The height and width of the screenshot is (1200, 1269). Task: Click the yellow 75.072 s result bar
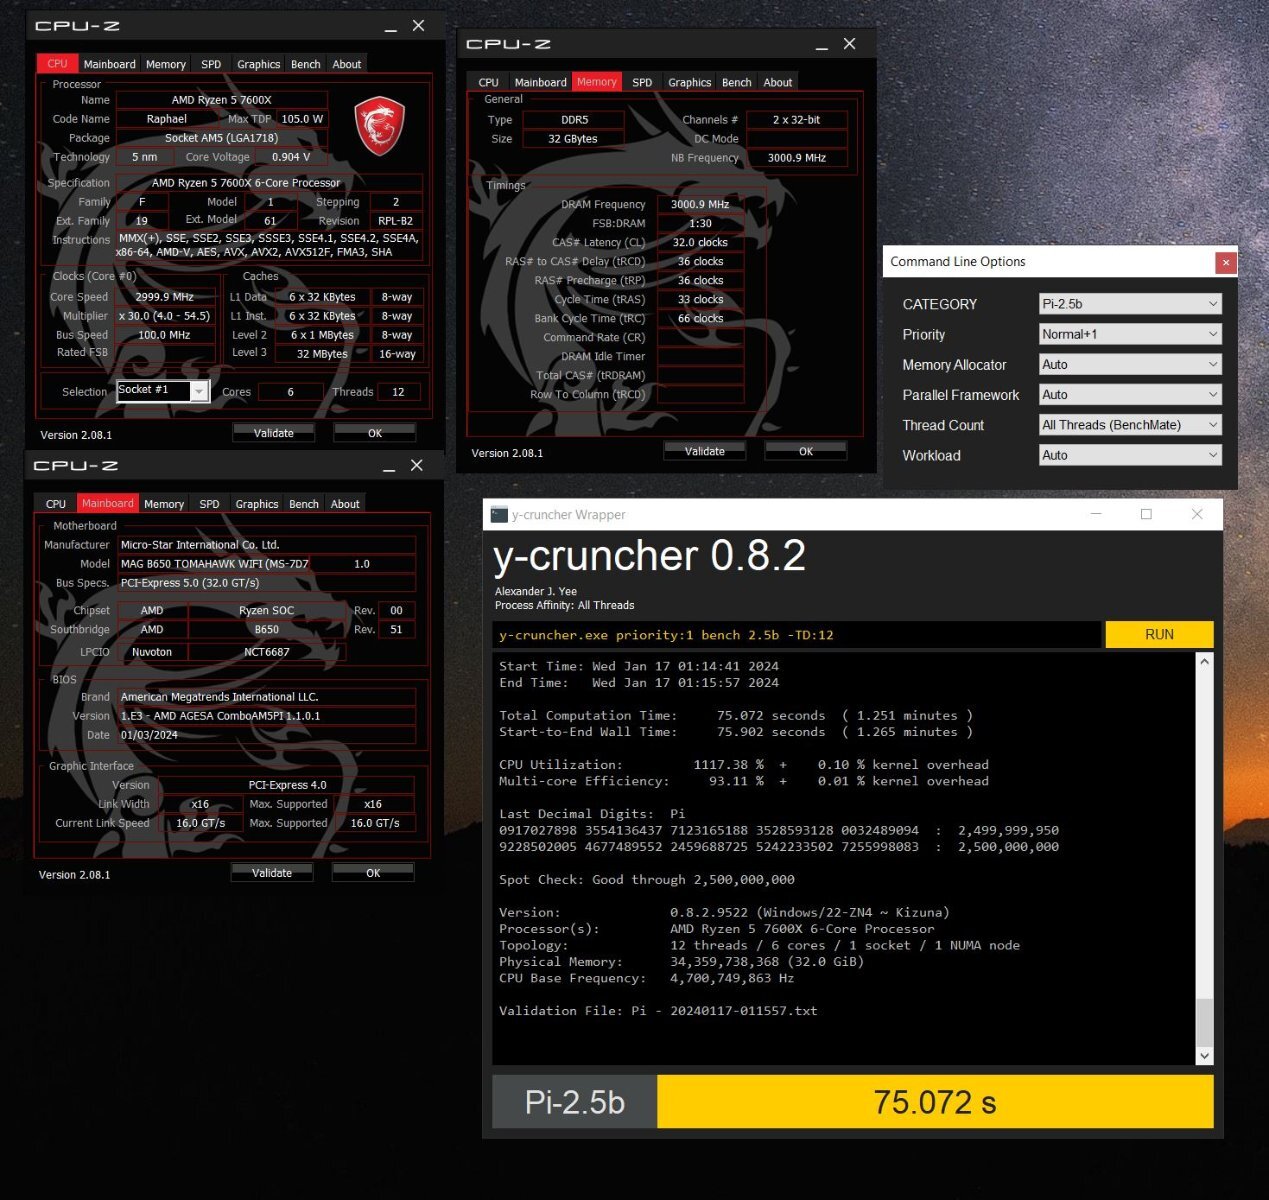point(935,1102)
